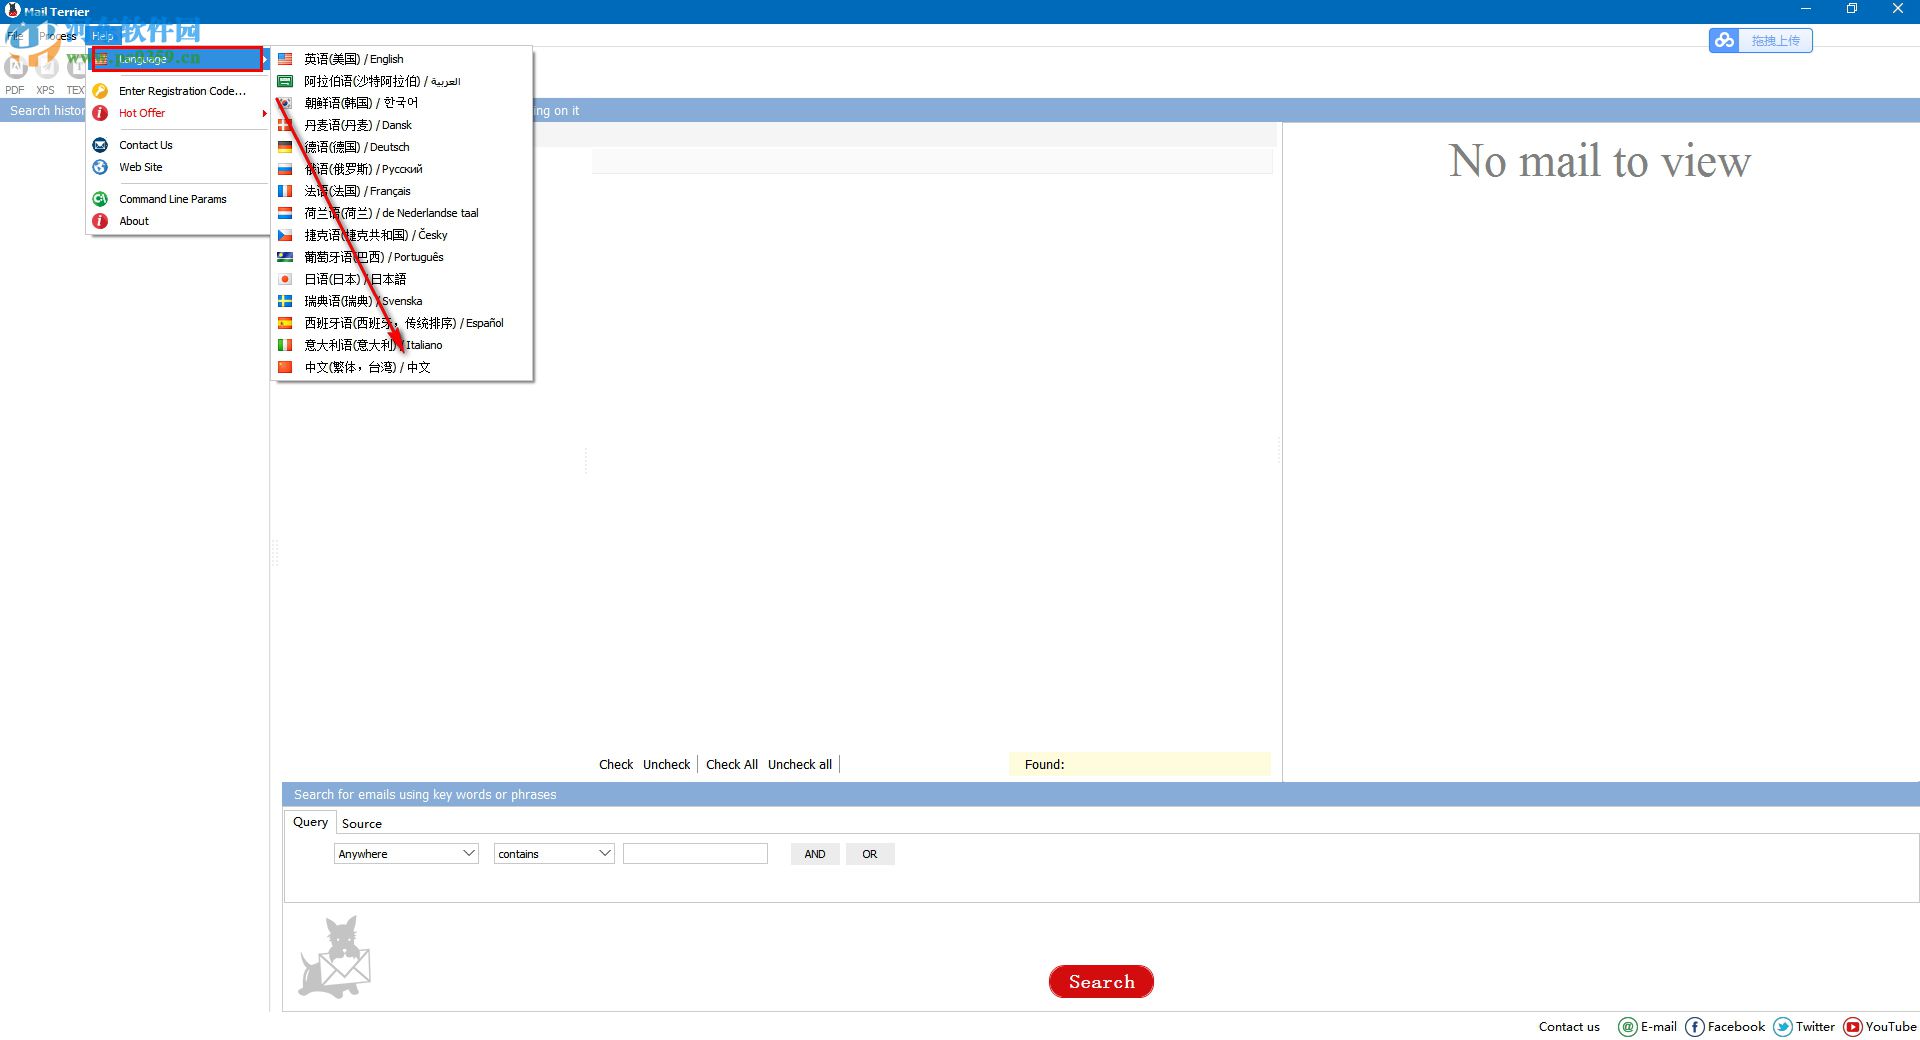Open the Web Site globe icon entry
Screen dimensions: 1920x1040
(100, 167)
